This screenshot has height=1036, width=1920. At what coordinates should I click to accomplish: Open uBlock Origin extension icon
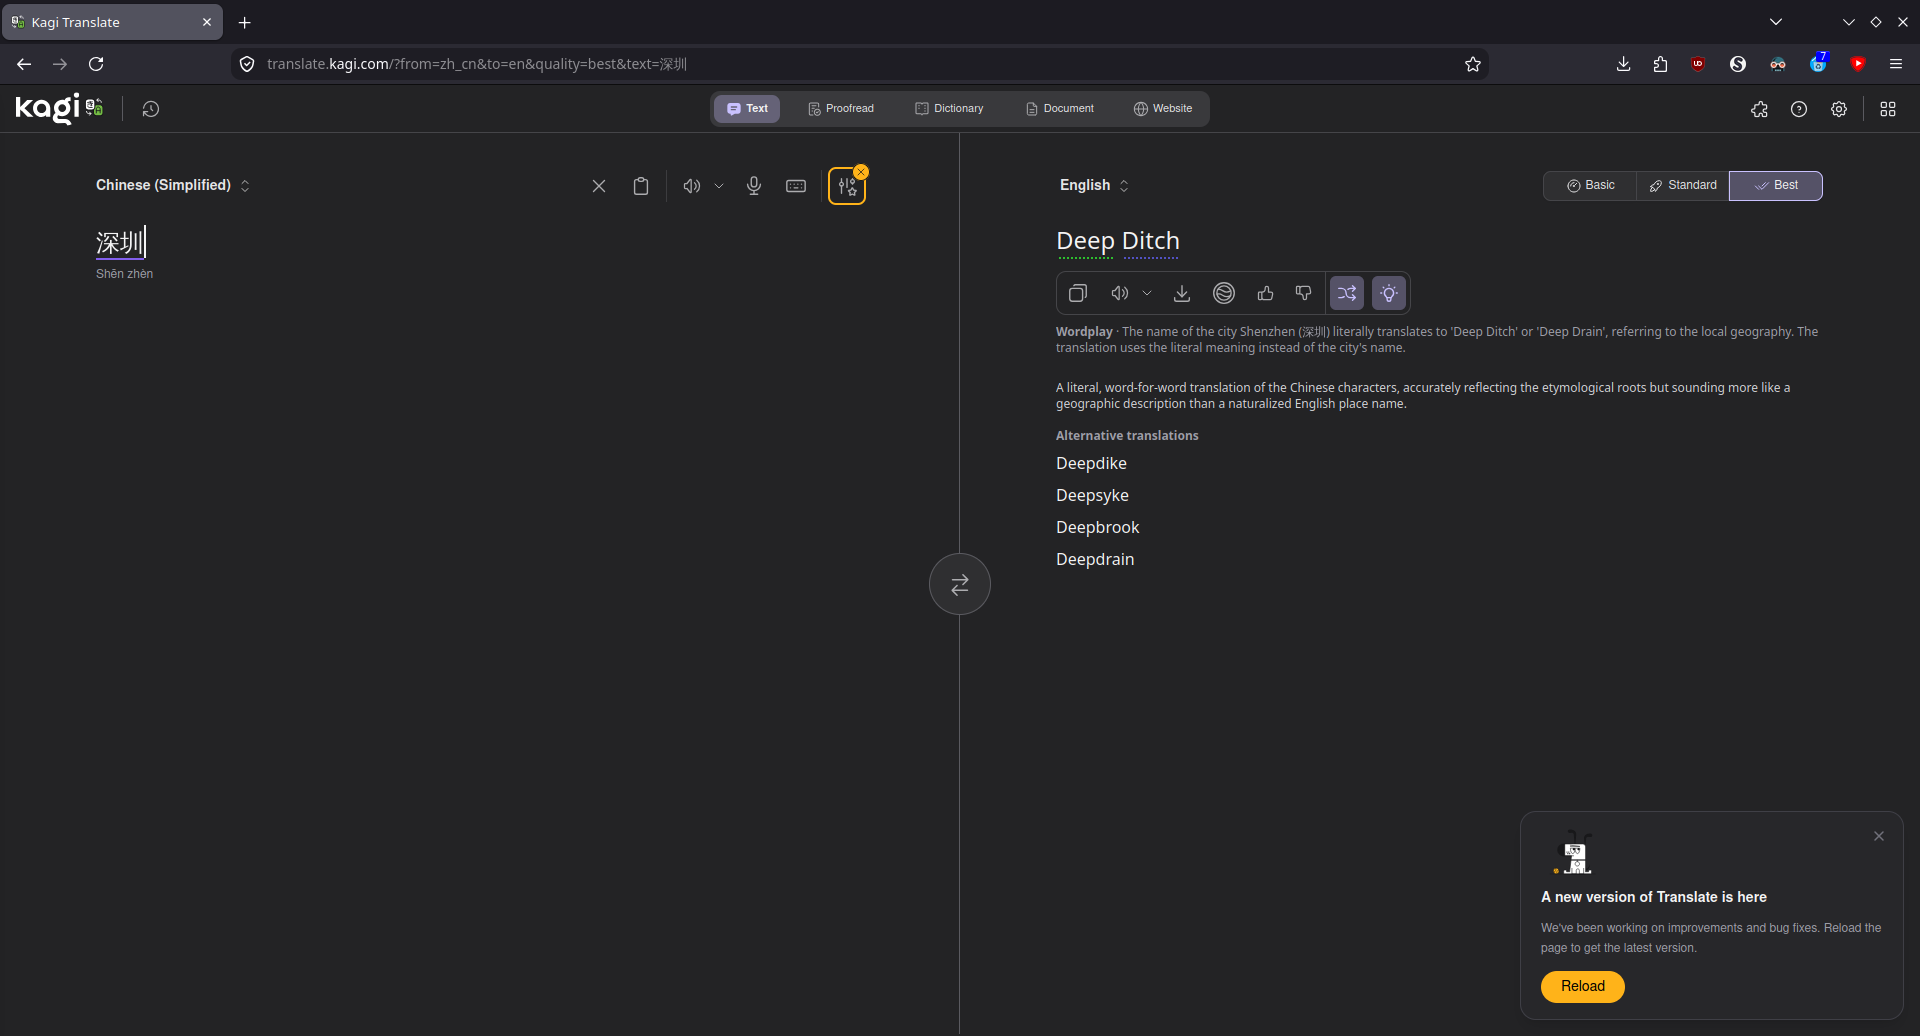tap(1698, 64)
